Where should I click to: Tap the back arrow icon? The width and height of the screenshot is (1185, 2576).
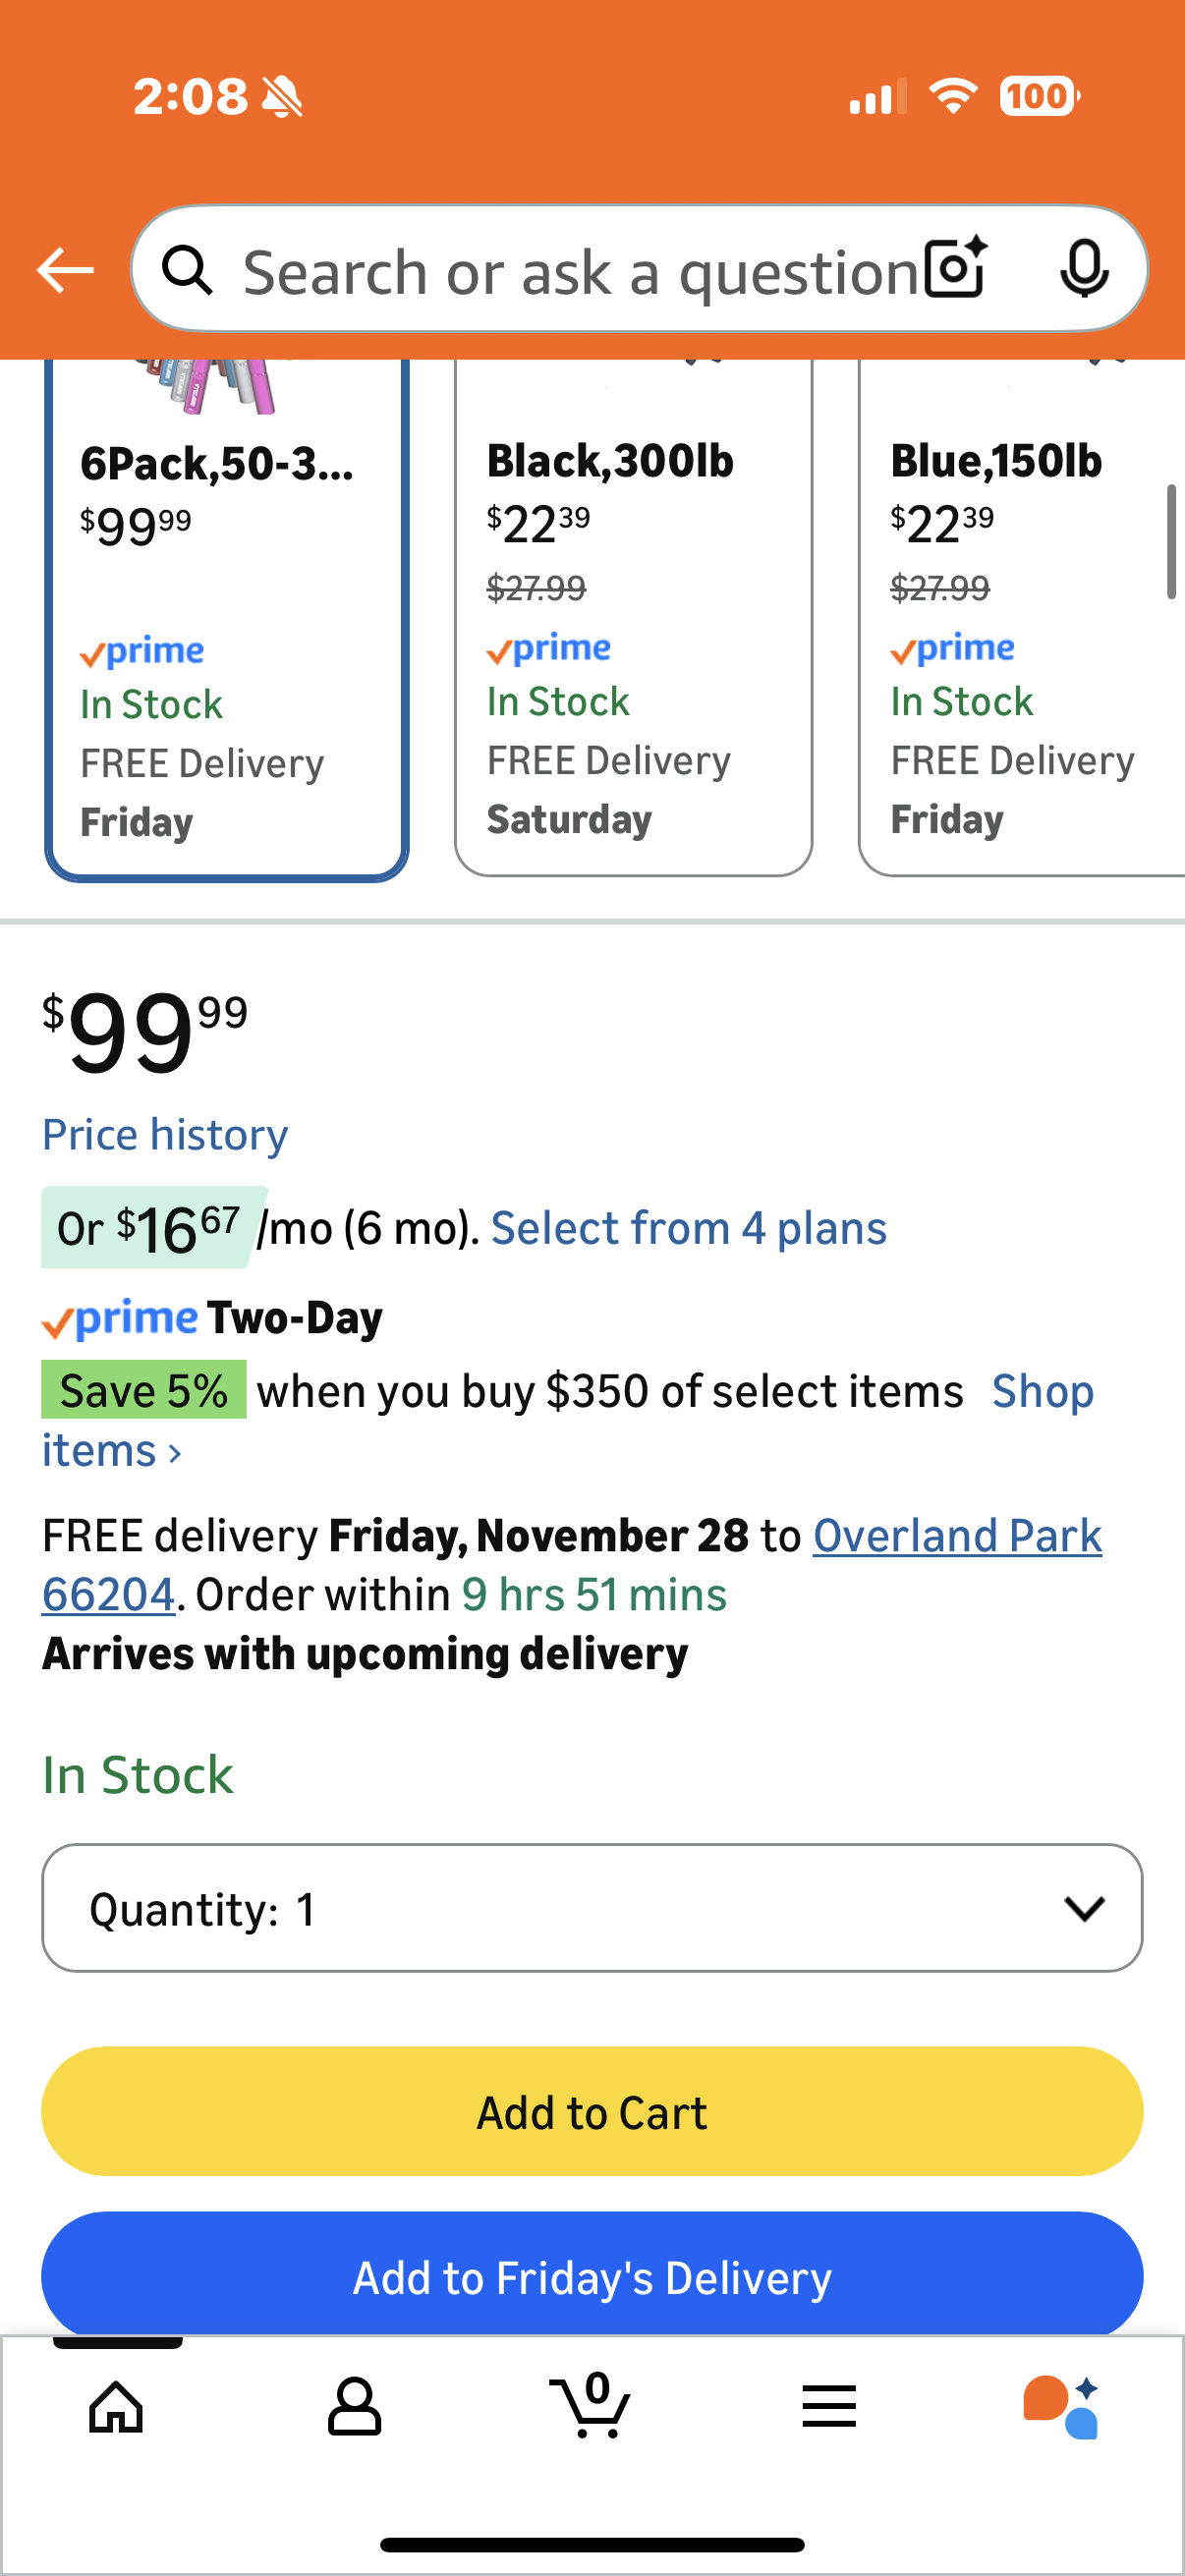click(x=65, y=270)
